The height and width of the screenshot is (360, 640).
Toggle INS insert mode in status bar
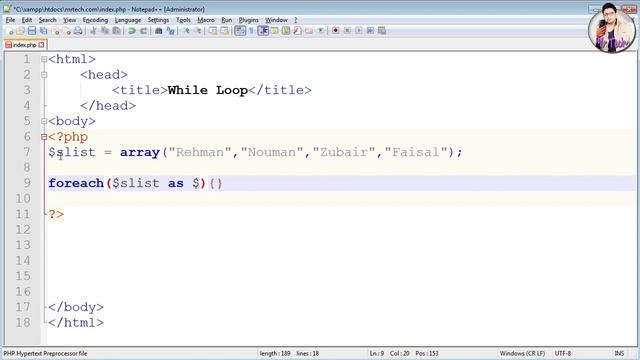coord(619,353)
